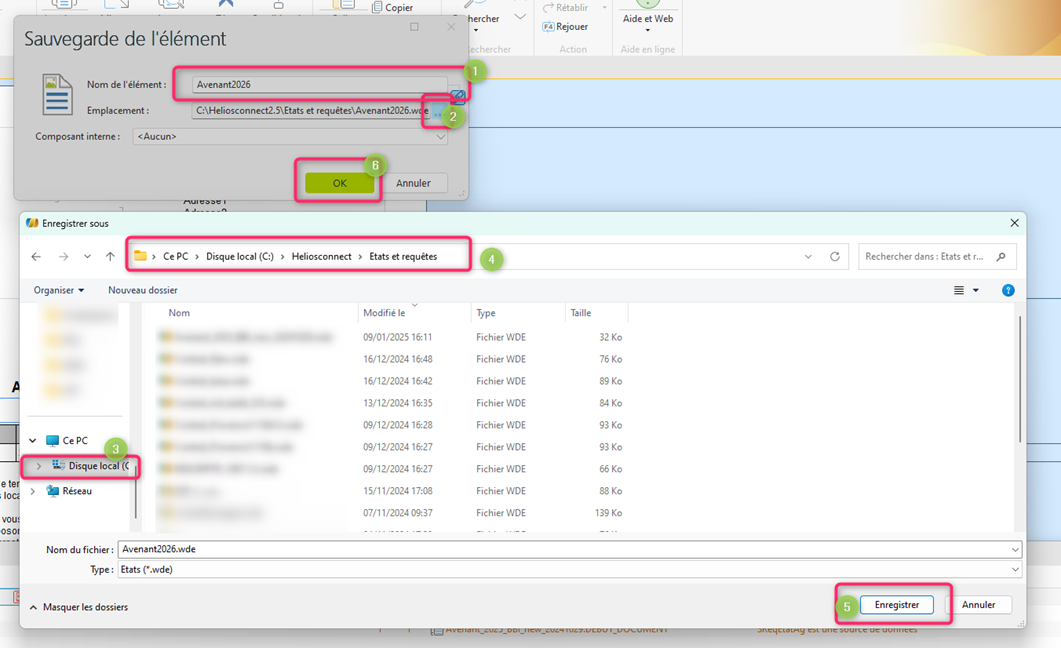Sort files by the Modifié le column
Image resolution: width=1061 pixels, height=648 pixels.
[x=385, y=313]
